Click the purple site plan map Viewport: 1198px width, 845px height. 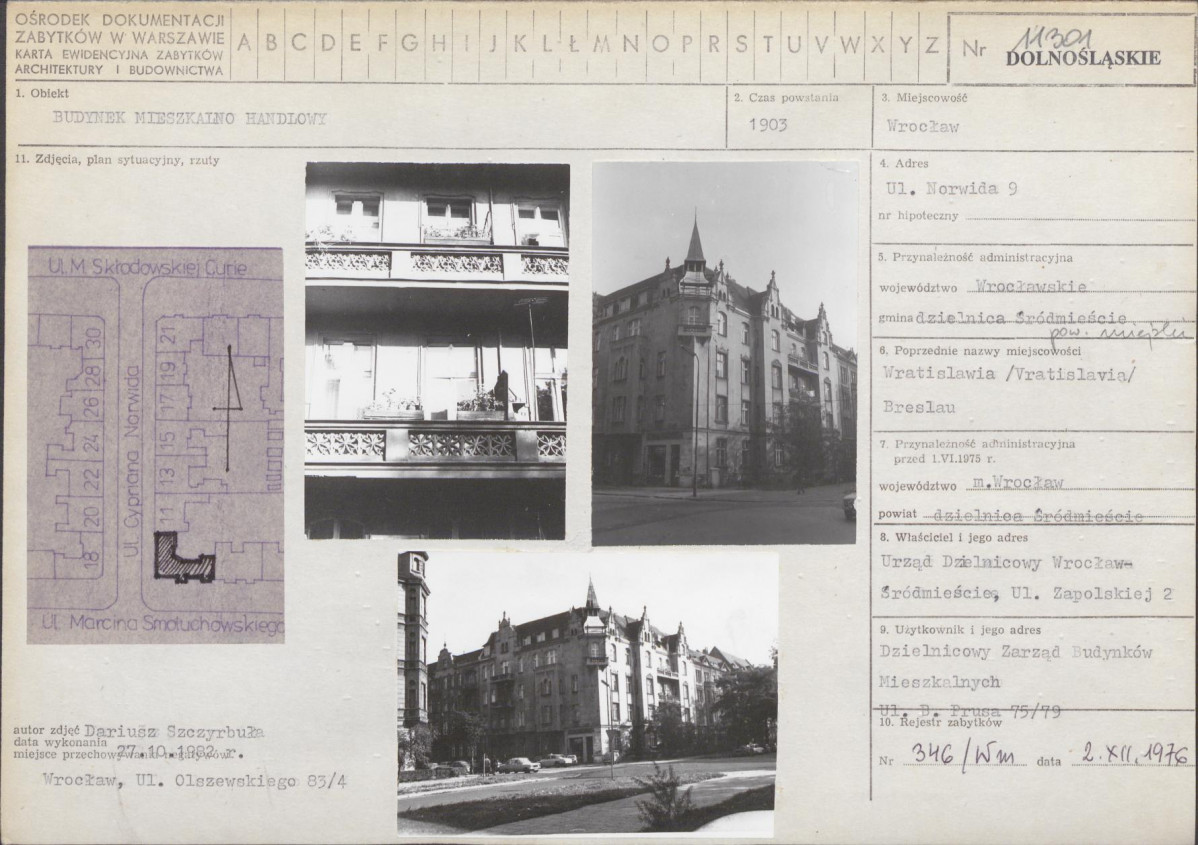click(156, 445)
